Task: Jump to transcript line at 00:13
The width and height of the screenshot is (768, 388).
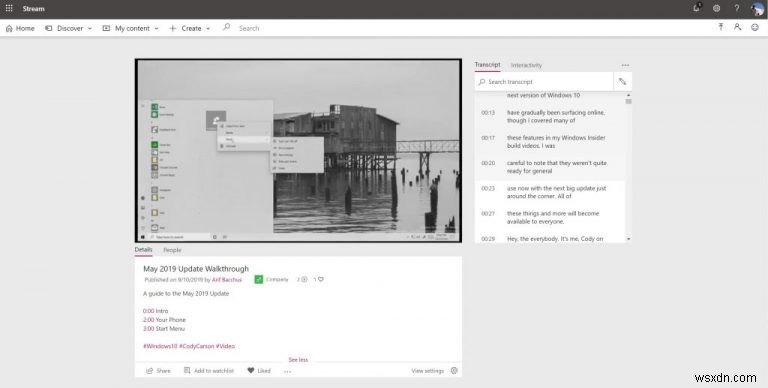Action: click(550, 117)
